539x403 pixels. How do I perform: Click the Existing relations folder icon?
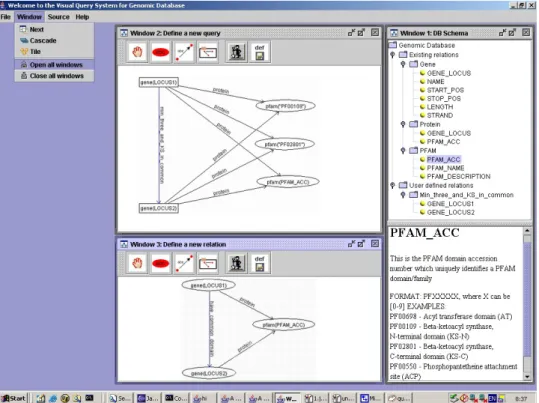pos(403,55)
